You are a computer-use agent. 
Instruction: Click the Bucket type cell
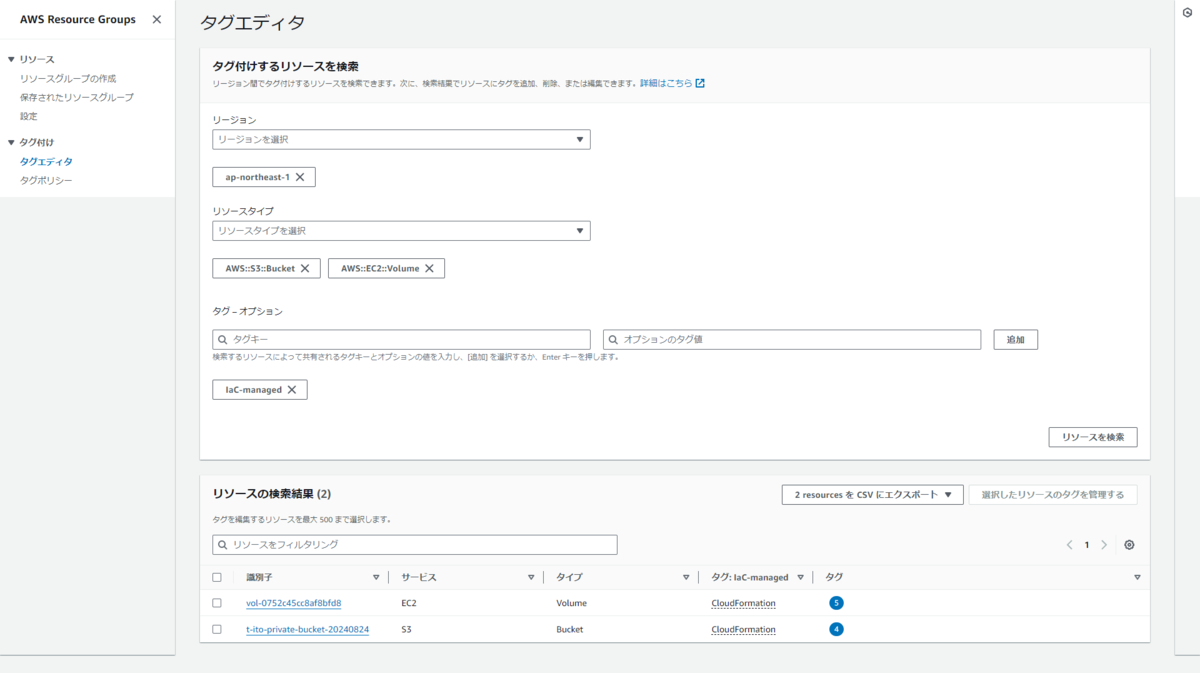569,629
